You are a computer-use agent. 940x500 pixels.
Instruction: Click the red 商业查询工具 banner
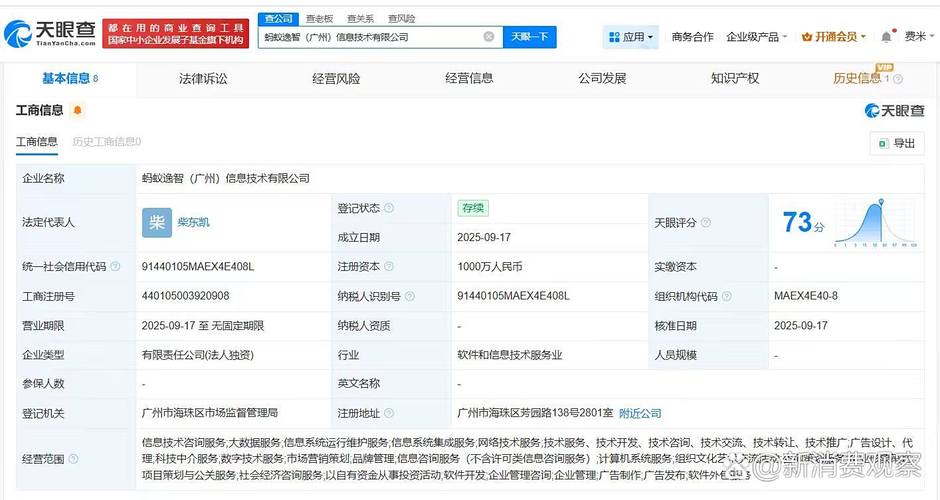(176, 34)
